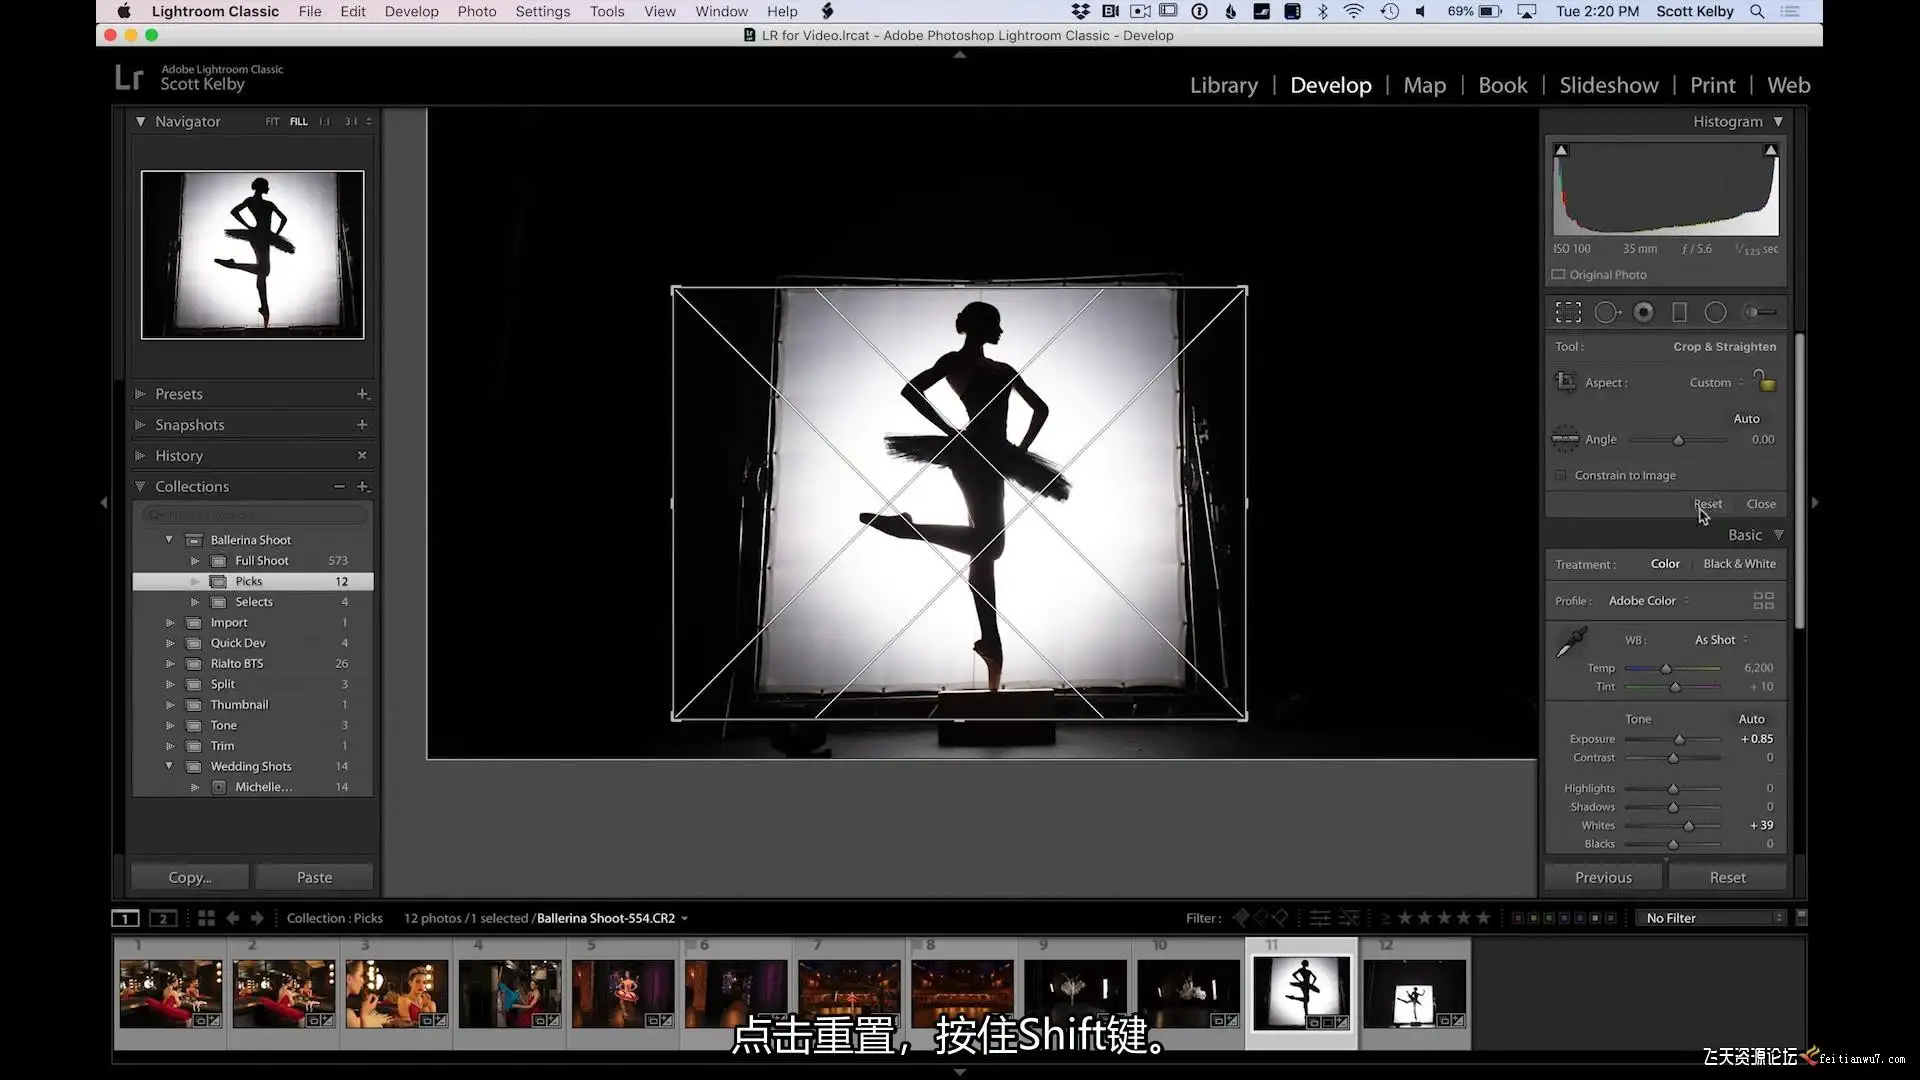The image size is (1920, 1080).
Task: Click the Copy... button
Action: [x=190, y=877]
